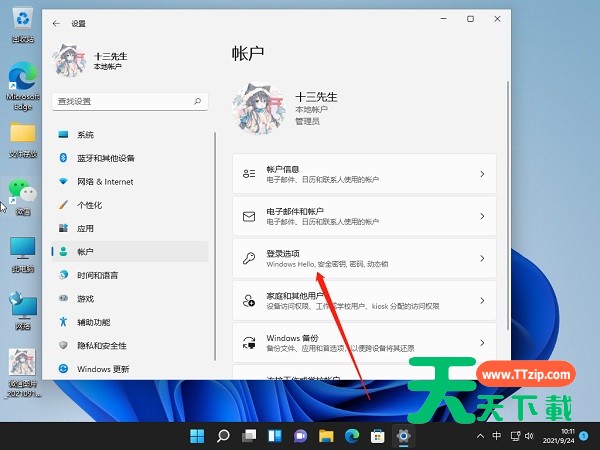This screenshot has width=600, height=450.
Task: Select 帐户 (Accounts) in sidebar
Action: (130, 251)
